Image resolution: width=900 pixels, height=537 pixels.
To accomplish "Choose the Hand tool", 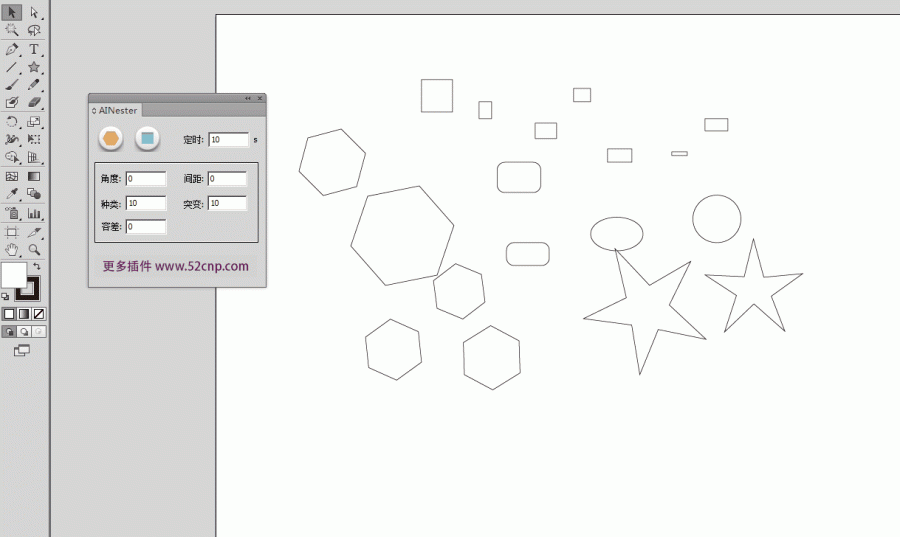I will click(11, 250).
